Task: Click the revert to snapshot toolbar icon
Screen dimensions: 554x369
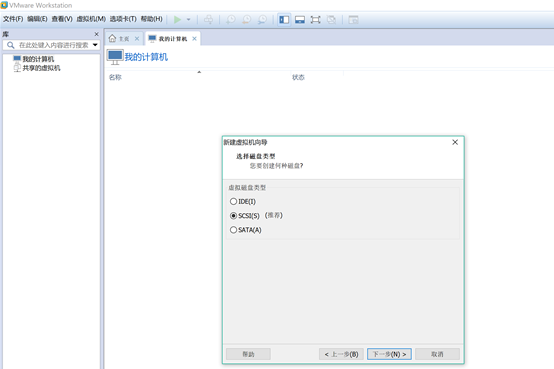Action: [247, 19]
